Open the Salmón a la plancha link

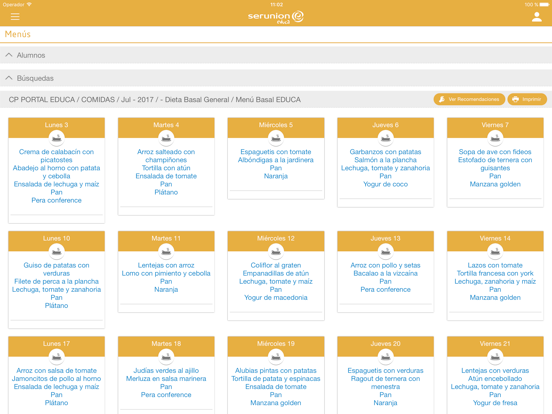pyautogui.click(x=385, y=160)
